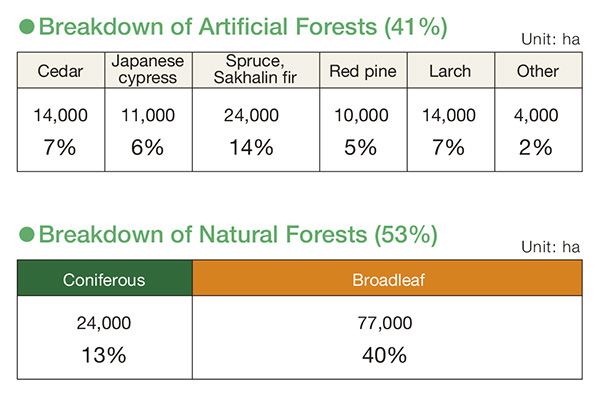Click the Cedar column header
The width and height of the screenshot is (600, 396).
point(61,70)
